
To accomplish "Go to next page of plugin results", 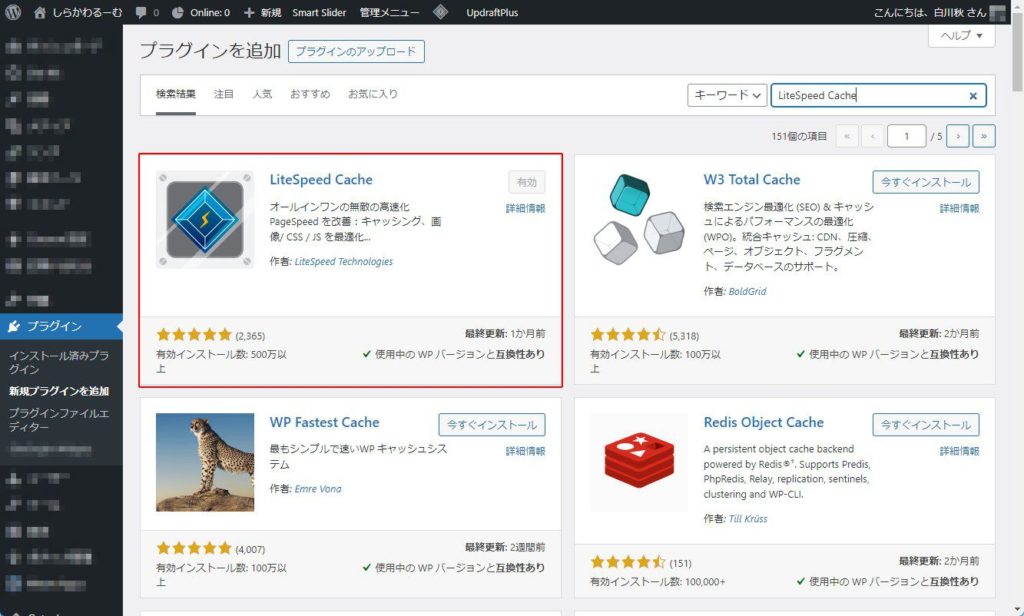I will (x=958, y=136).
